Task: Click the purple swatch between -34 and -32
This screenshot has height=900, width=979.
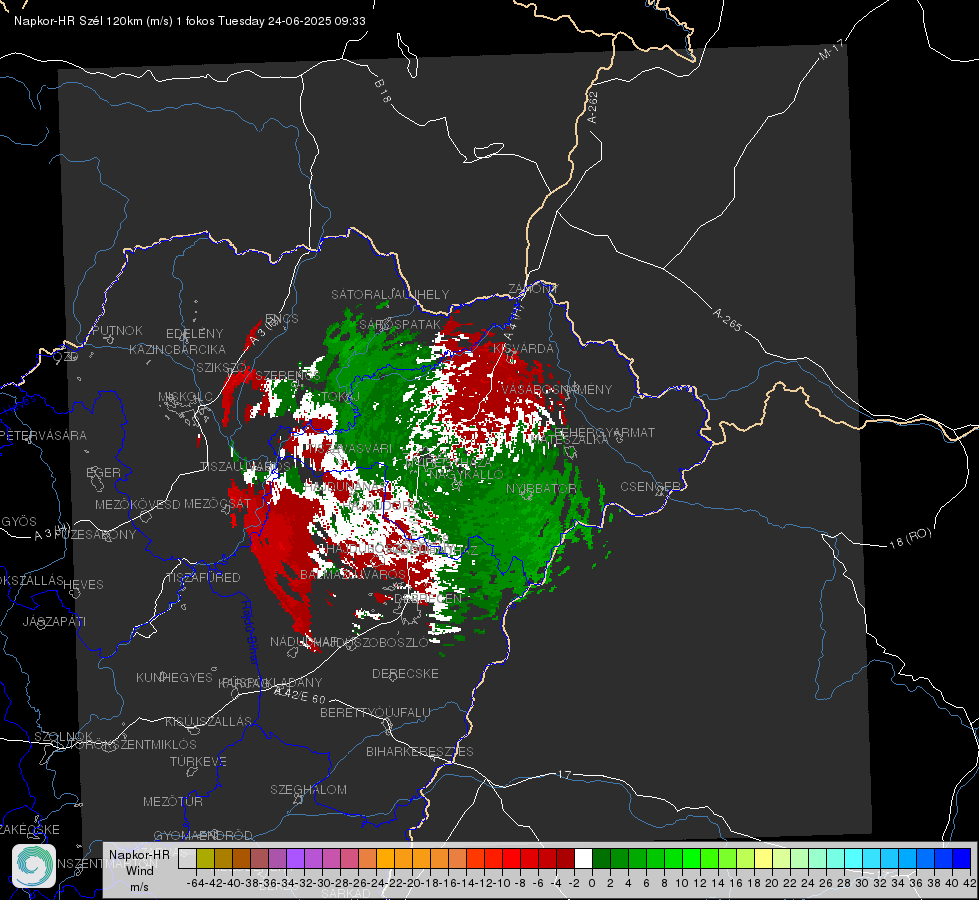Action: (x=295, y=859)
